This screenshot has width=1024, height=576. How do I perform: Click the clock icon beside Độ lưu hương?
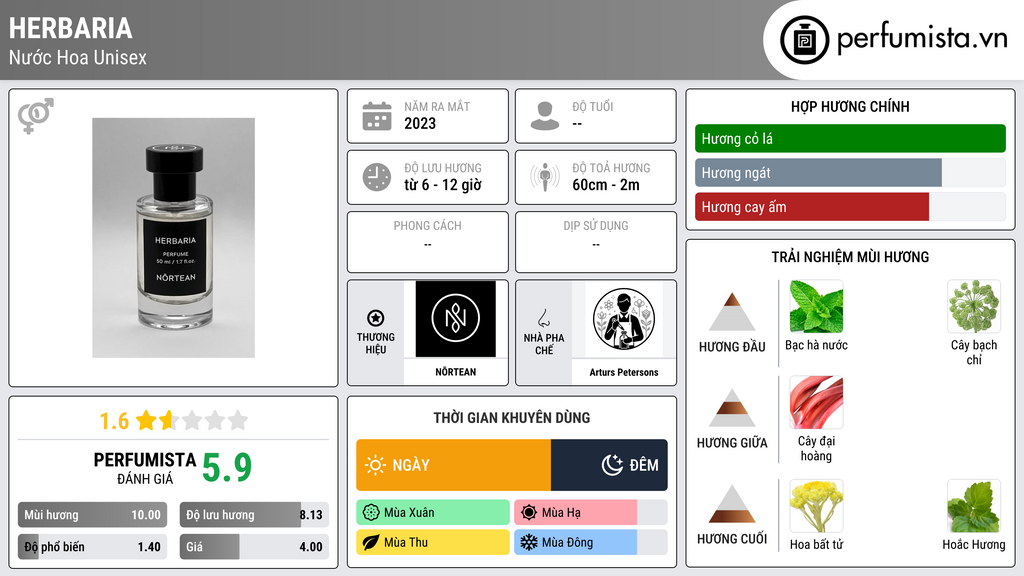point(377,177)
